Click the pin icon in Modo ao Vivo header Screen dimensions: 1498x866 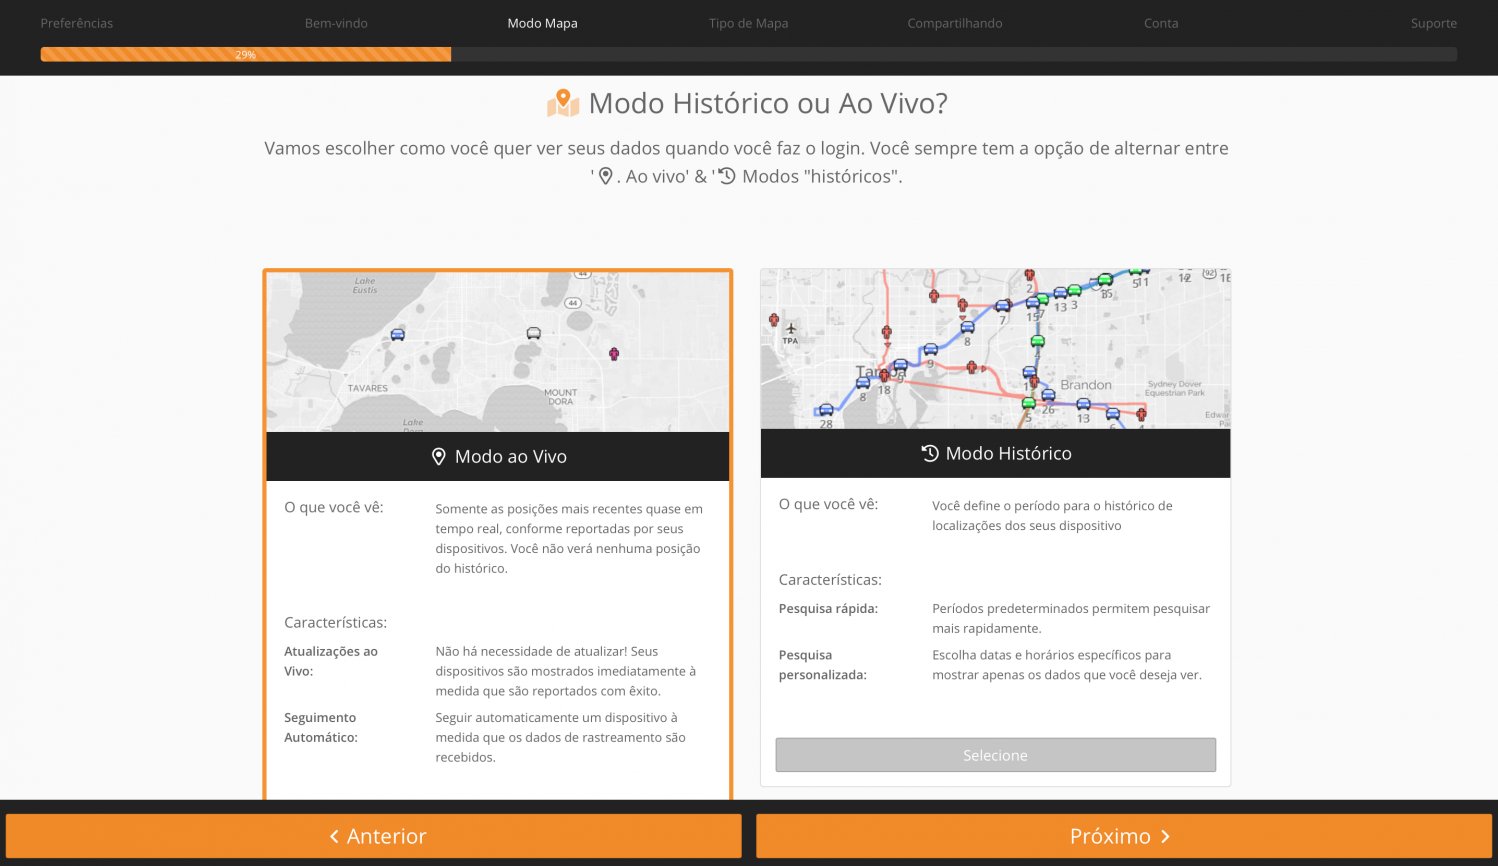tap(438, 457)
